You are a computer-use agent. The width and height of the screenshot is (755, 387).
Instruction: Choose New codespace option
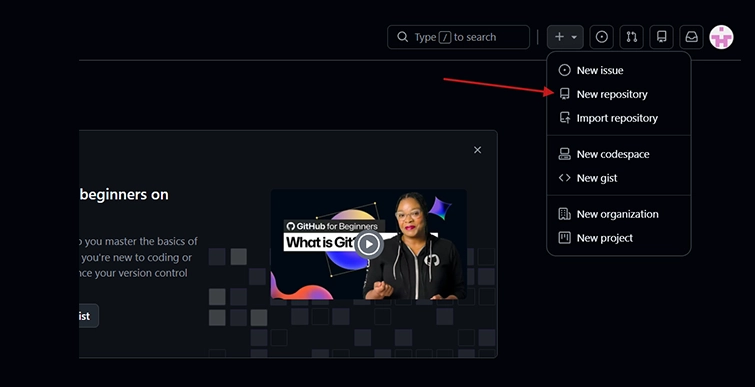[619, 154]
